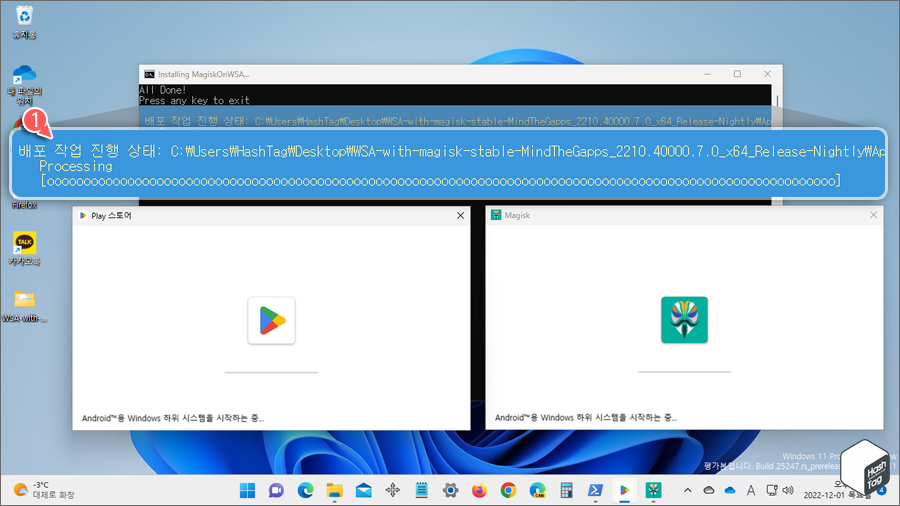Click the input language A indicator
900x506 pixels.
pyautogui.click(x=751, y=491)
